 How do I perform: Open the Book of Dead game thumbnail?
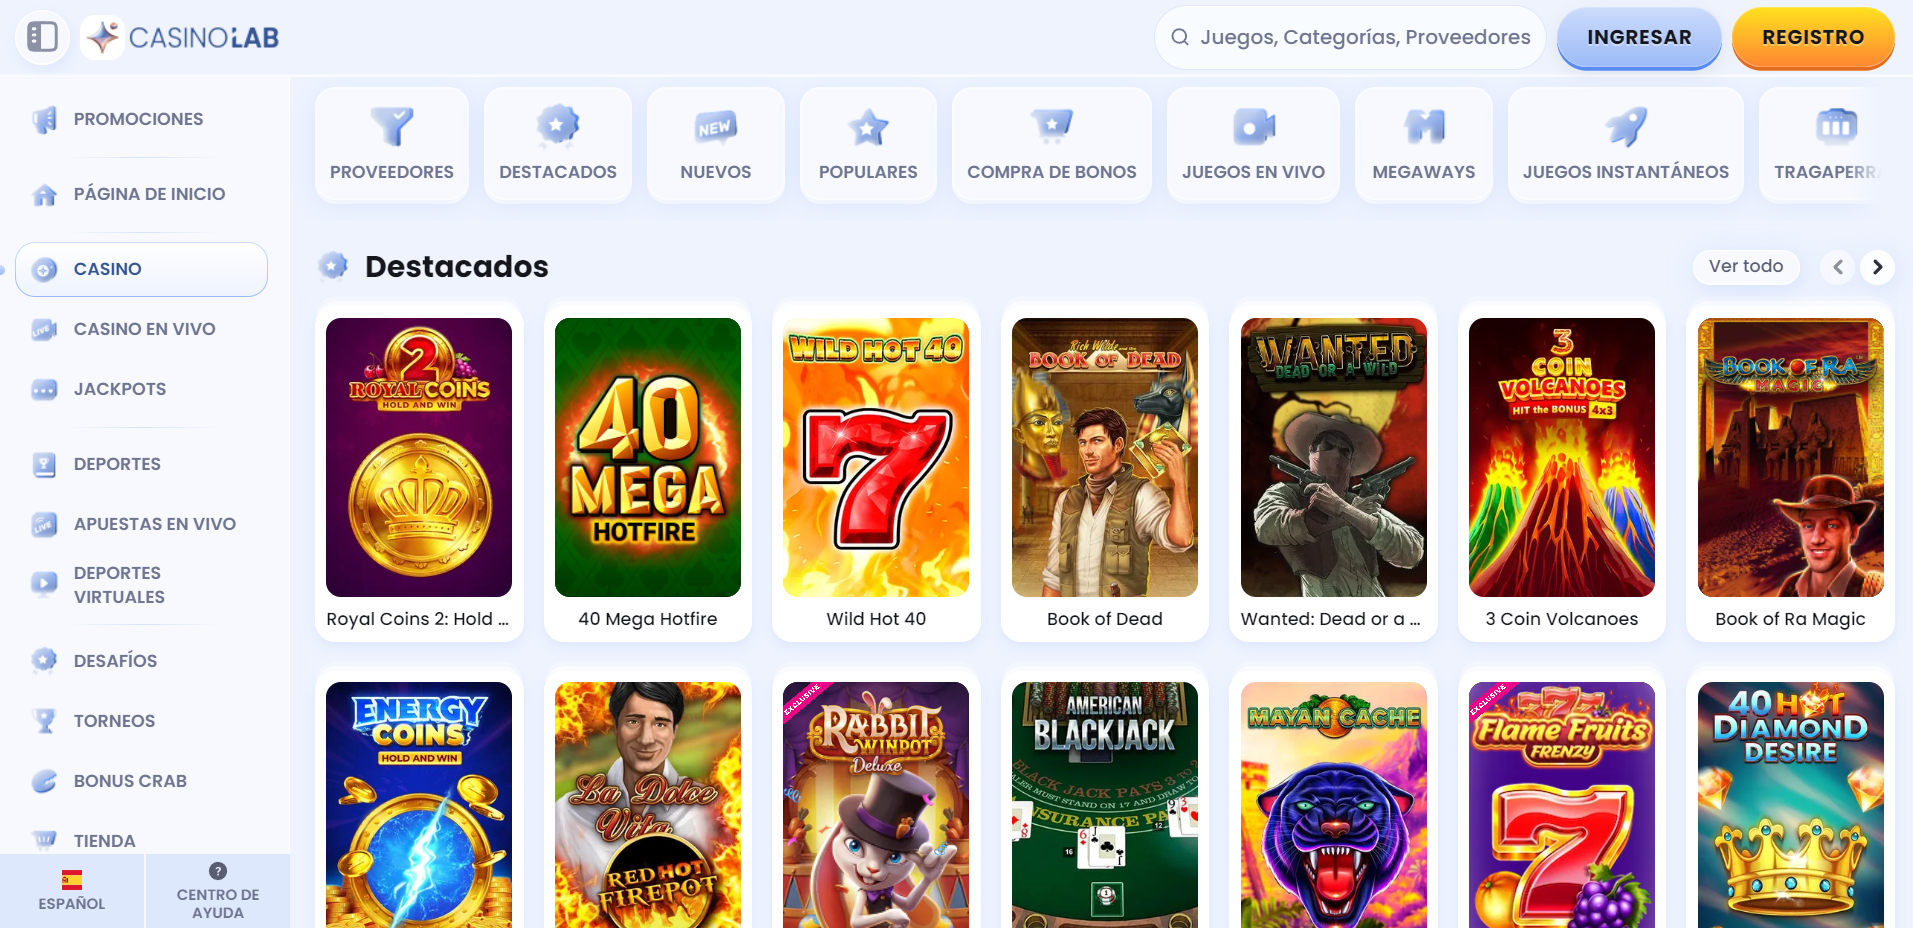coord(1105,457)
